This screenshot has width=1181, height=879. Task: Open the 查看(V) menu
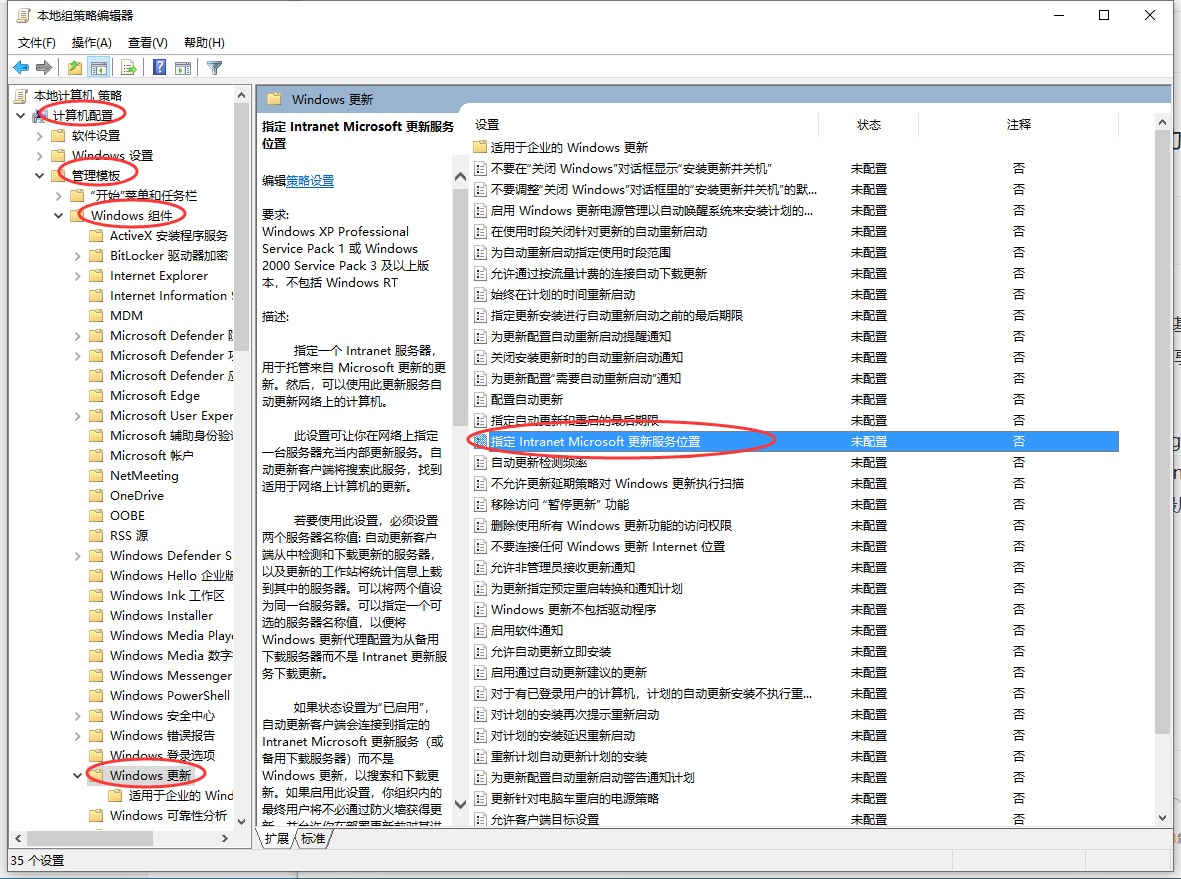coord(146,42)
